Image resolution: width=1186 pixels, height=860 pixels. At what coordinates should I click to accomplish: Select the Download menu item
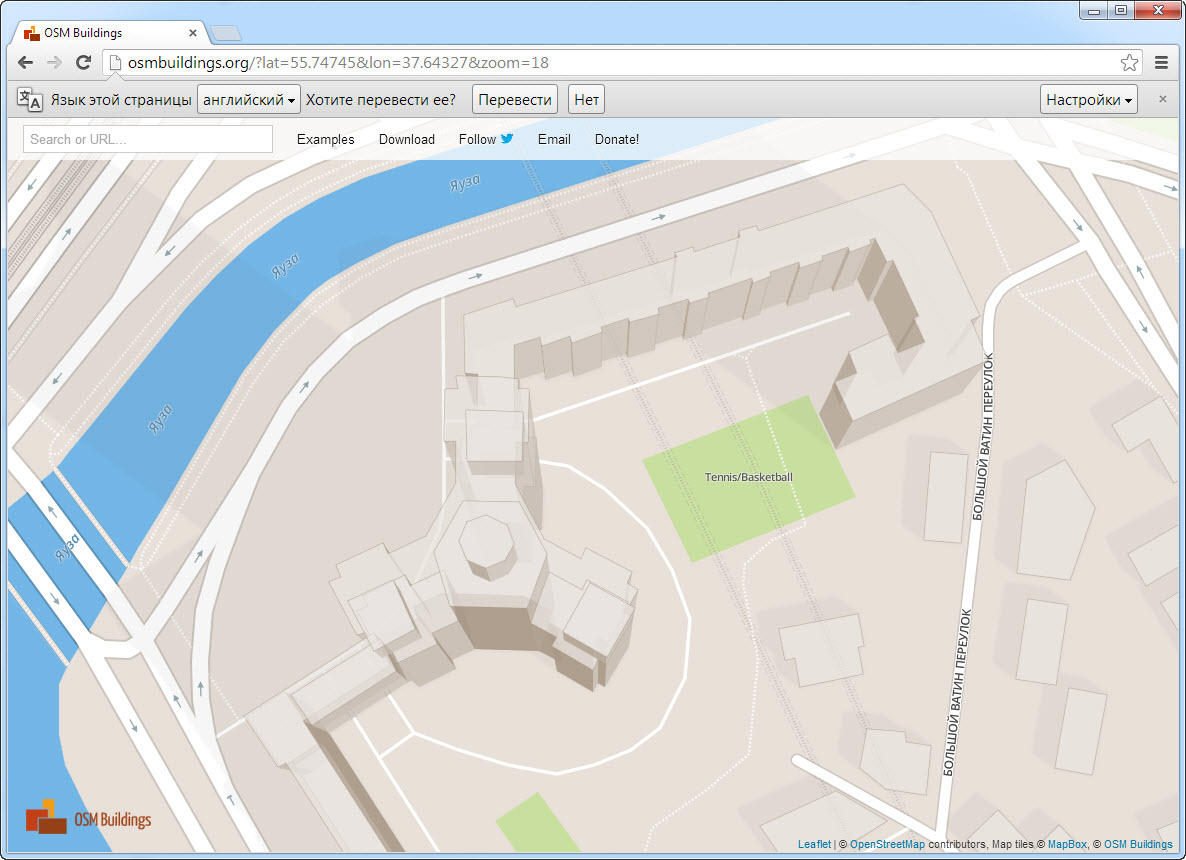click(406, 139)
